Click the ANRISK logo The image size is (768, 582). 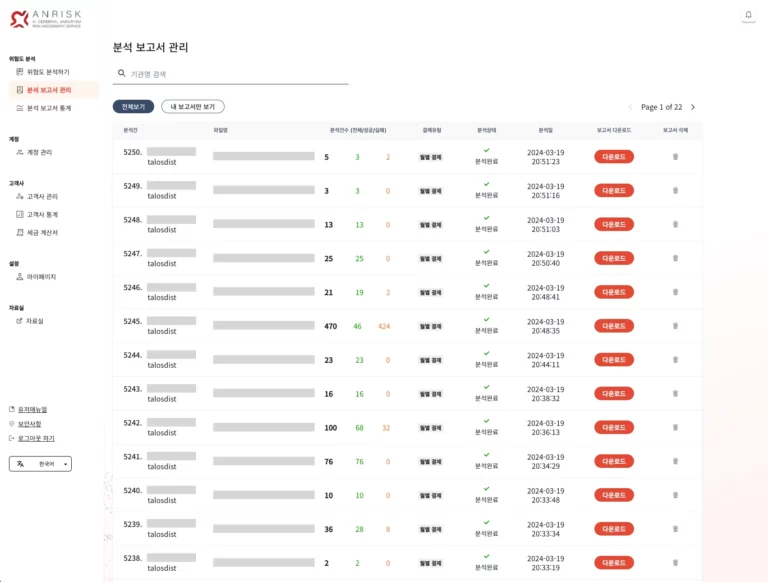(46, 18)
